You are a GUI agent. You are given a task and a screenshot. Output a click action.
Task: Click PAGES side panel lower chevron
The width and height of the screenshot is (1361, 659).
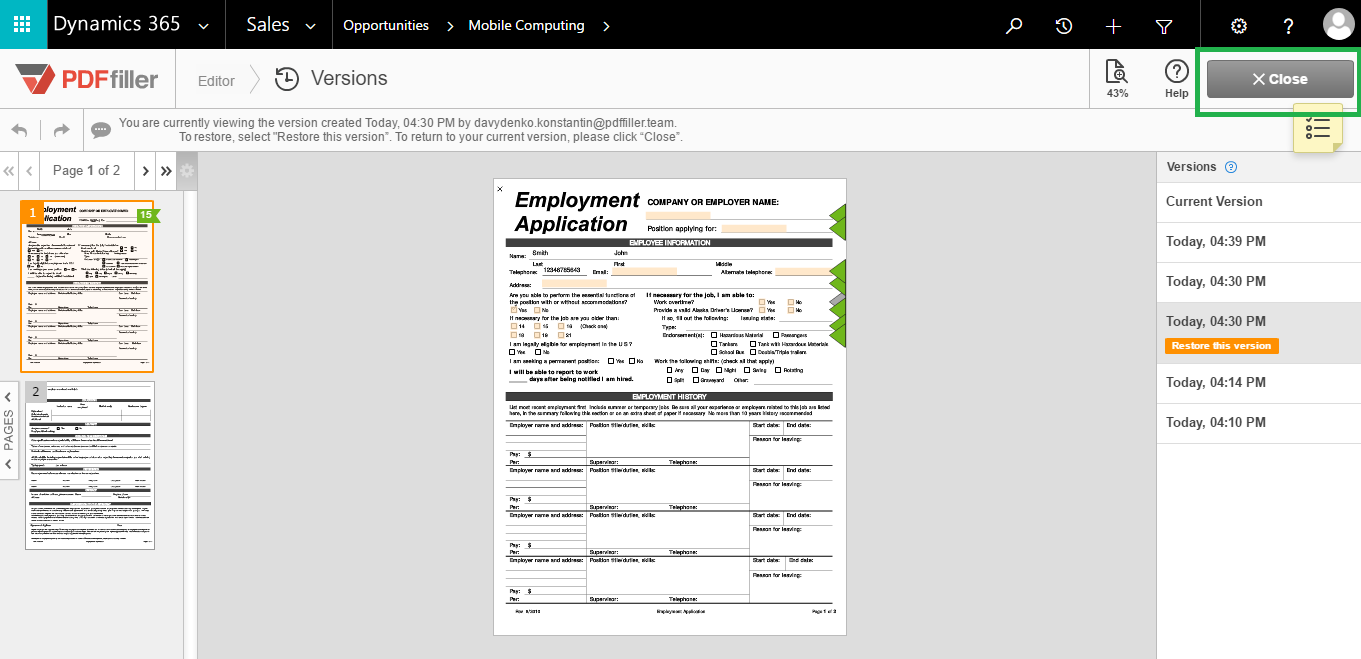[x=9, y=464]
